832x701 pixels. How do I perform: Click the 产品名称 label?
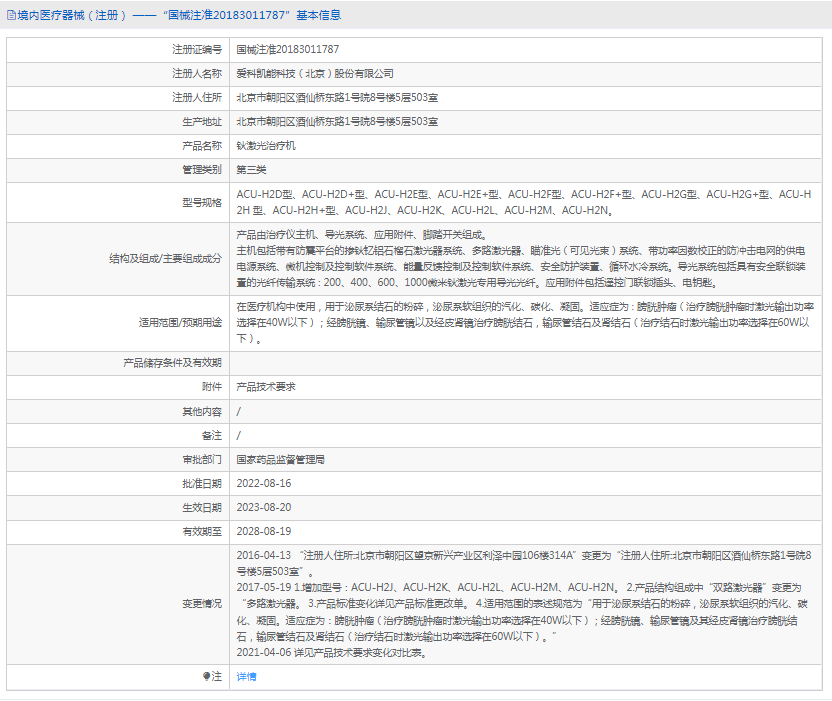(202, 145)
